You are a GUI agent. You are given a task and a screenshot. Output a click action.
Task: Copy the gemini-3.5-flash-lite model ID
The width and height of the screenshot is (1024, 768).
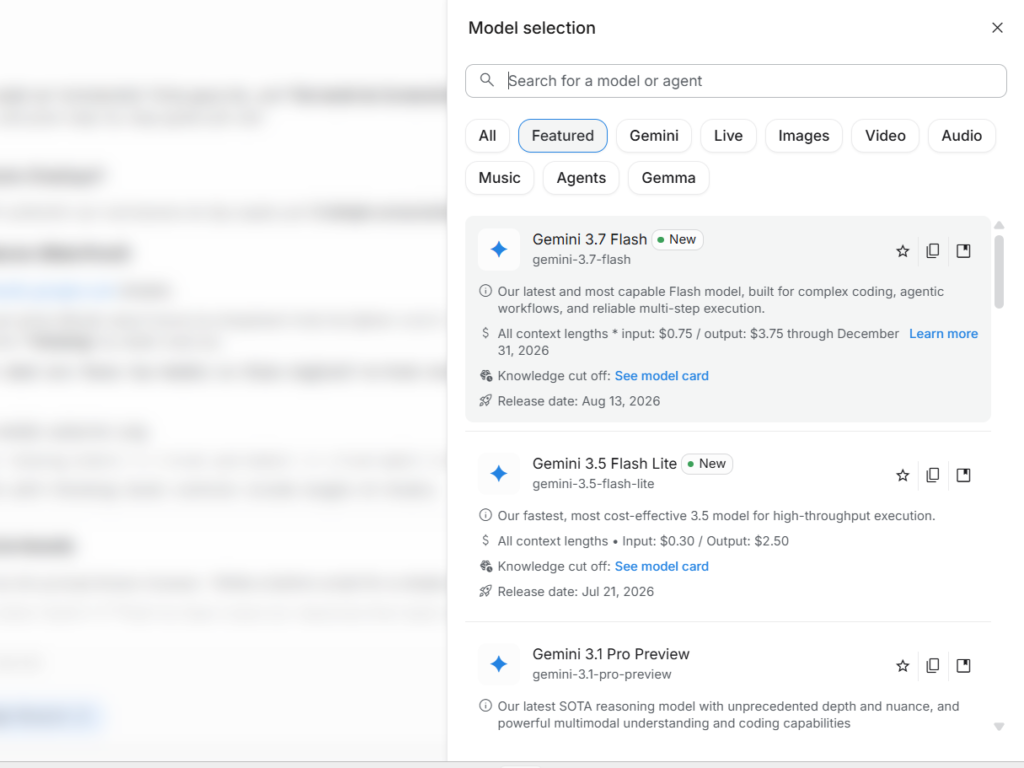(933, 475)
